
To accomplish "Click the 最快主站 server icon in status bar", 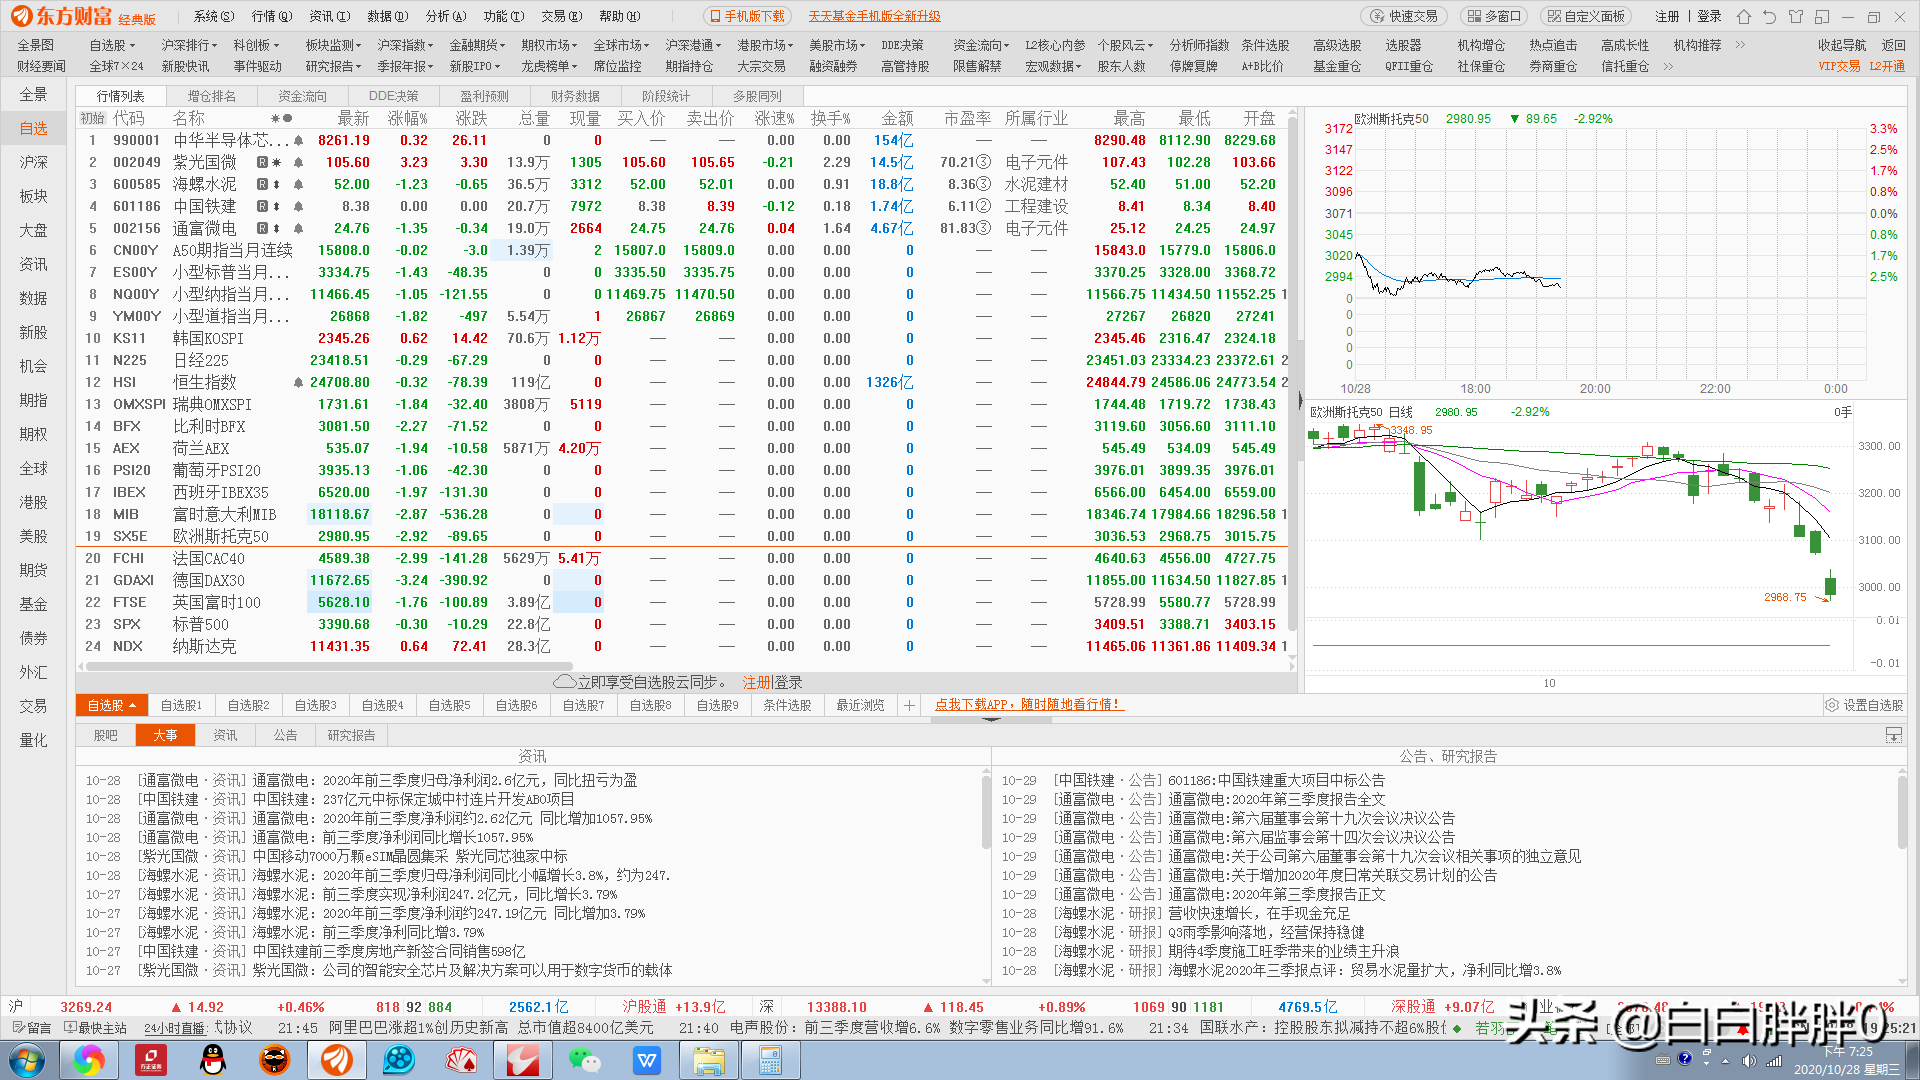I will click(70, 1027).
